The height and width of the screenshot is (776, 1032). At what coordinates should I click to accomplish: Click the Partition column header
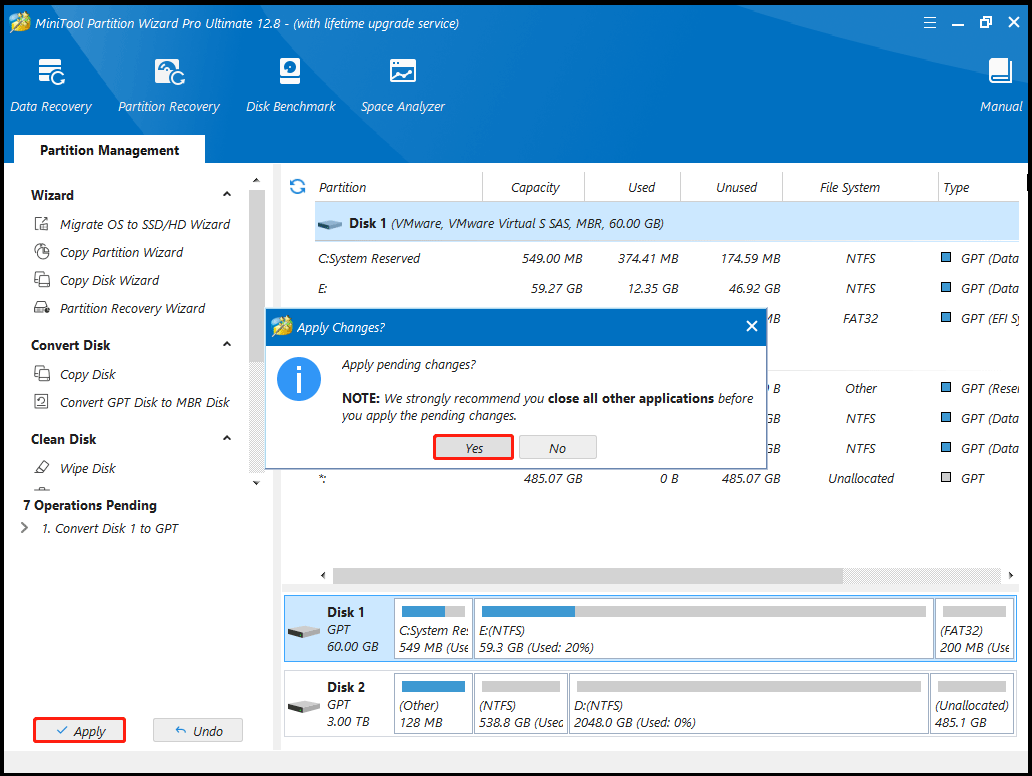(x=398, y=188)
